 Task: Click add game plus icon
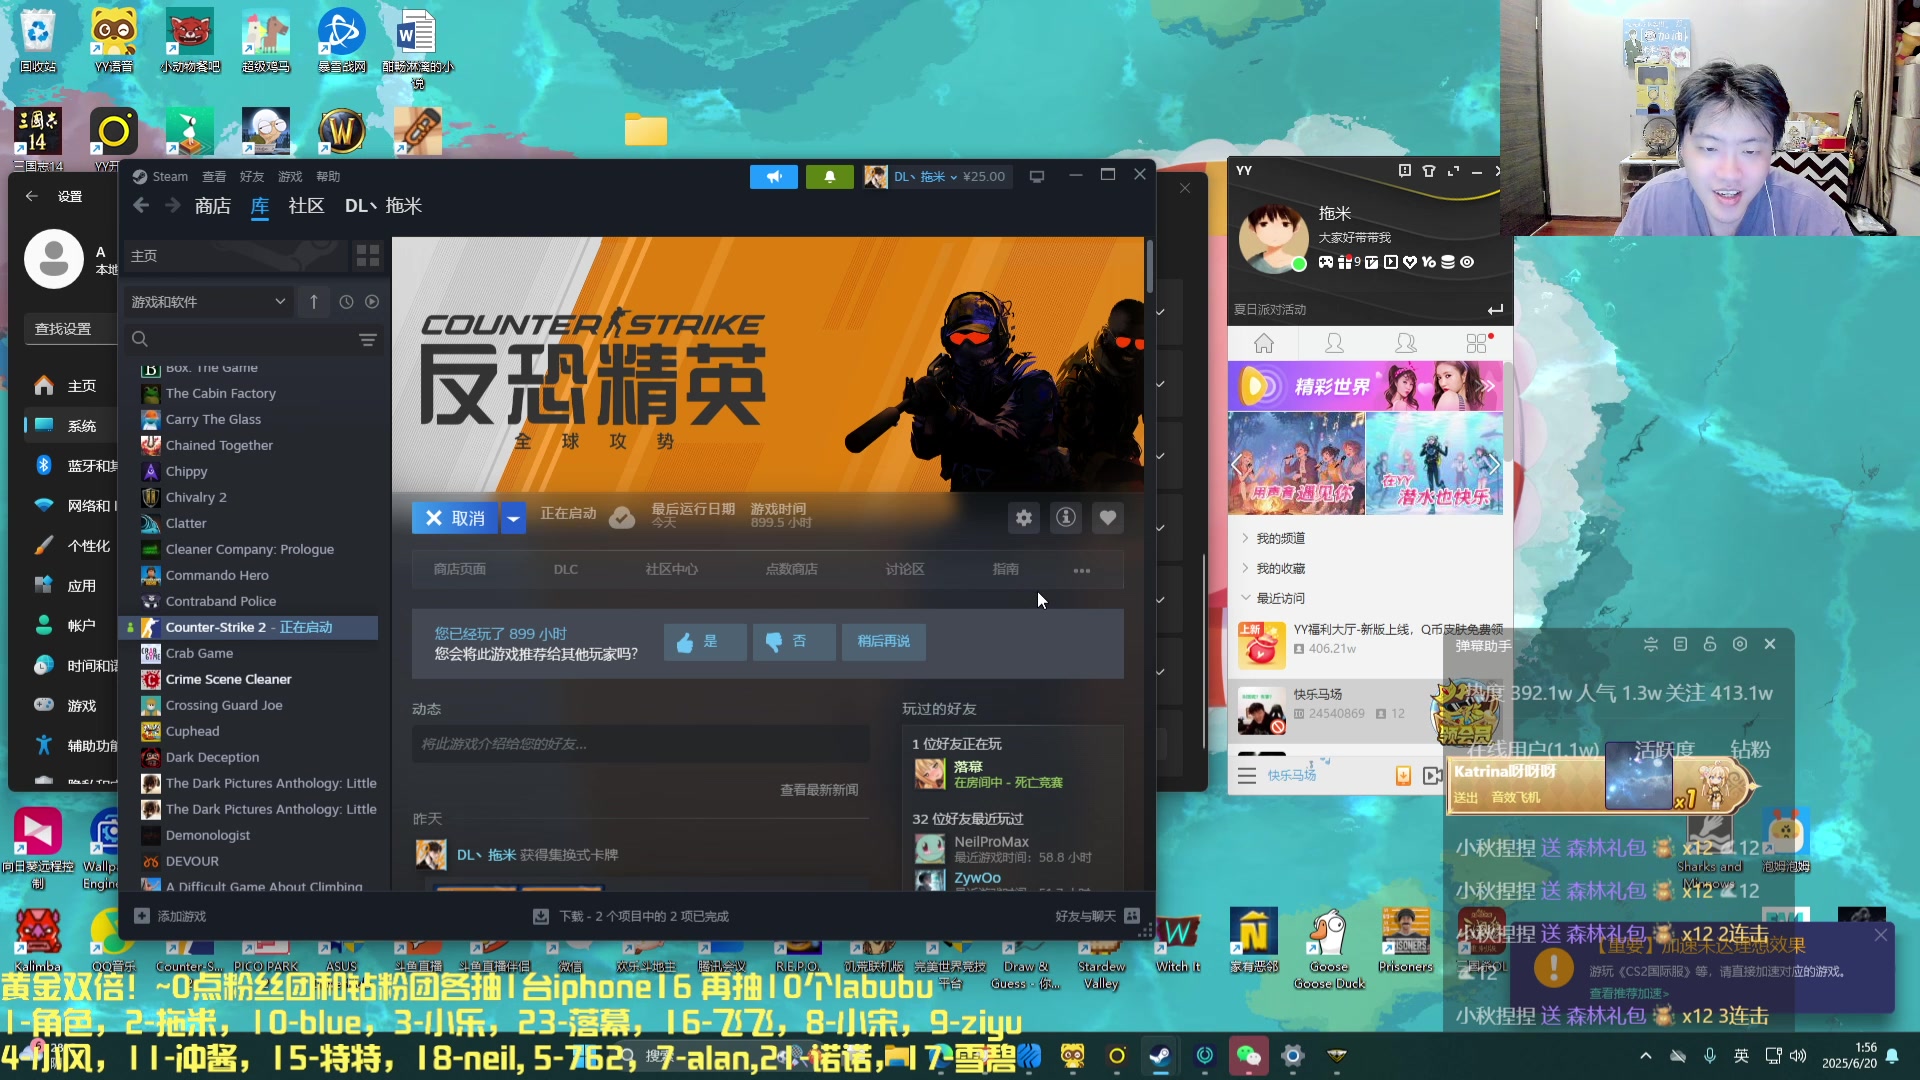click(142, 916)
